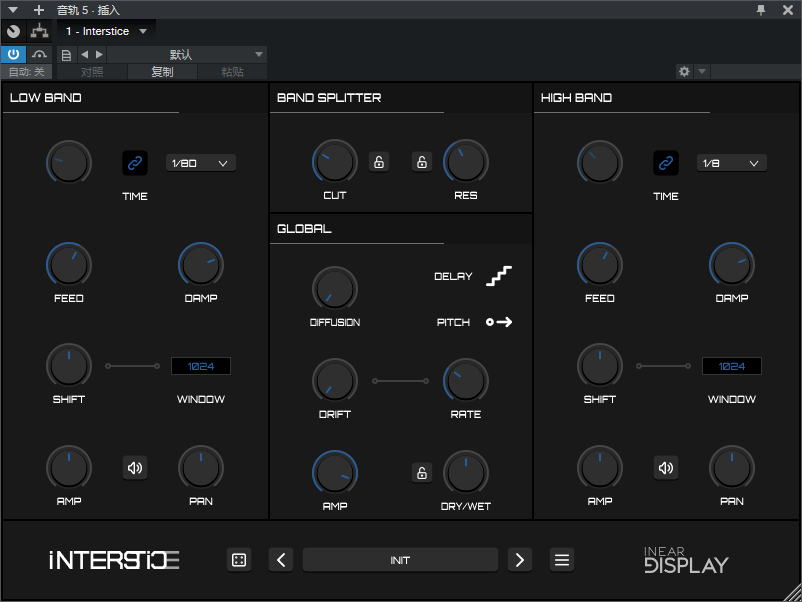Click the DRY/WET knob
Screen dimensions: 802x602
[x=465, y=473]
